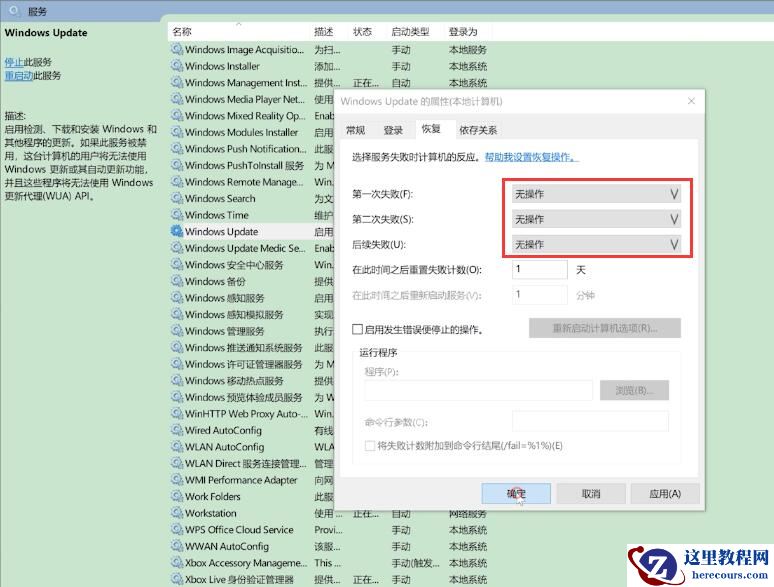Switch to the 常规 tab
The height and width of the screenshot is (587, 774).
tap(355, 130)
